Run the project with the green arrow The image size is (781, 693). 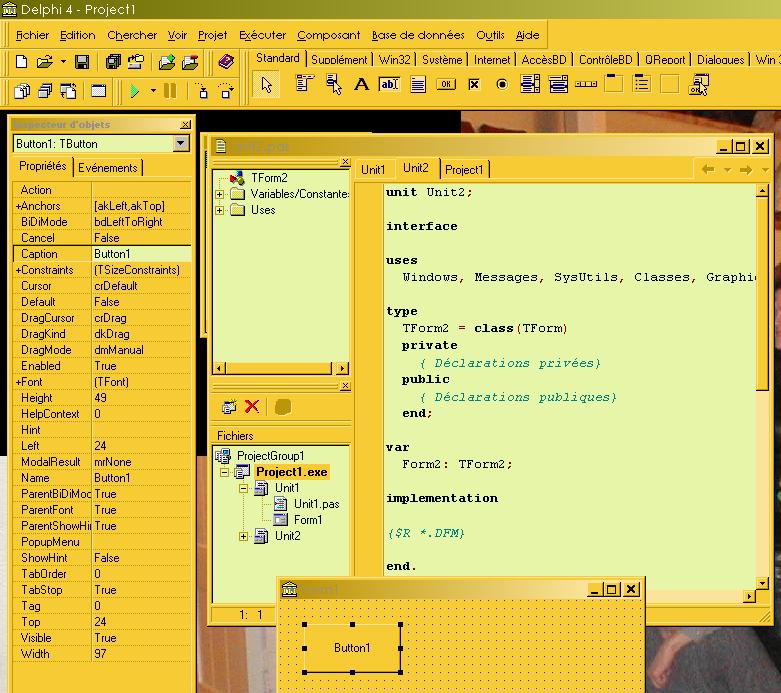pyautogui.click(x=134, y=91)
